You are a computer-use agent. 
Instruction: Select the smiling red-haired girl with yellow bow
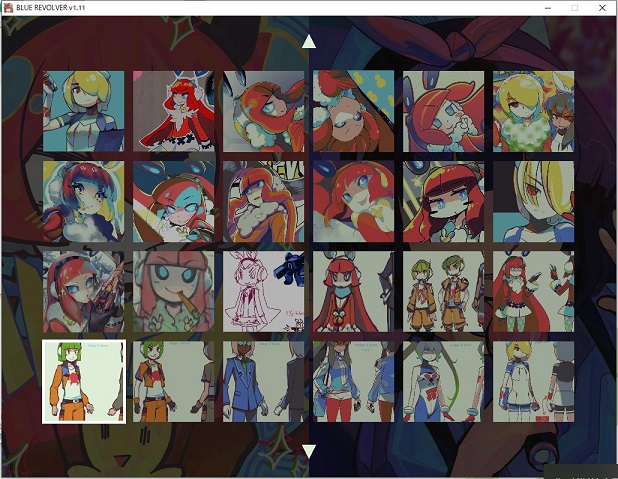(x=354, y=201)
